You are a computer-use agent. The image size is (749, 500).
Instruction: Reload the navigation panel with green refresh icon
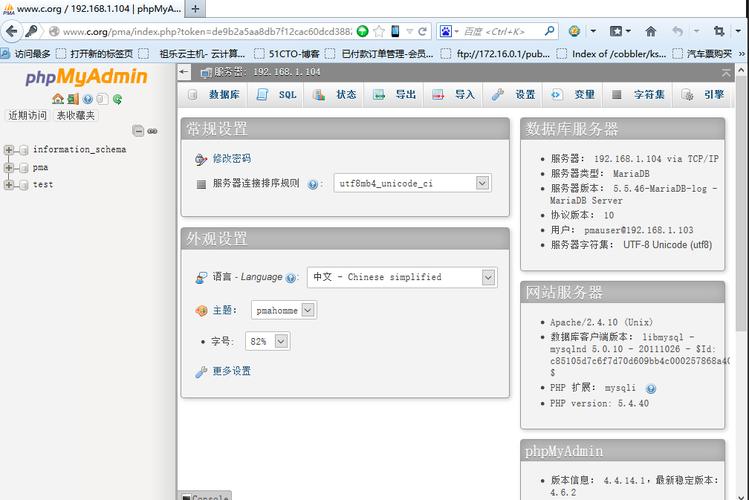click(117, 99)
